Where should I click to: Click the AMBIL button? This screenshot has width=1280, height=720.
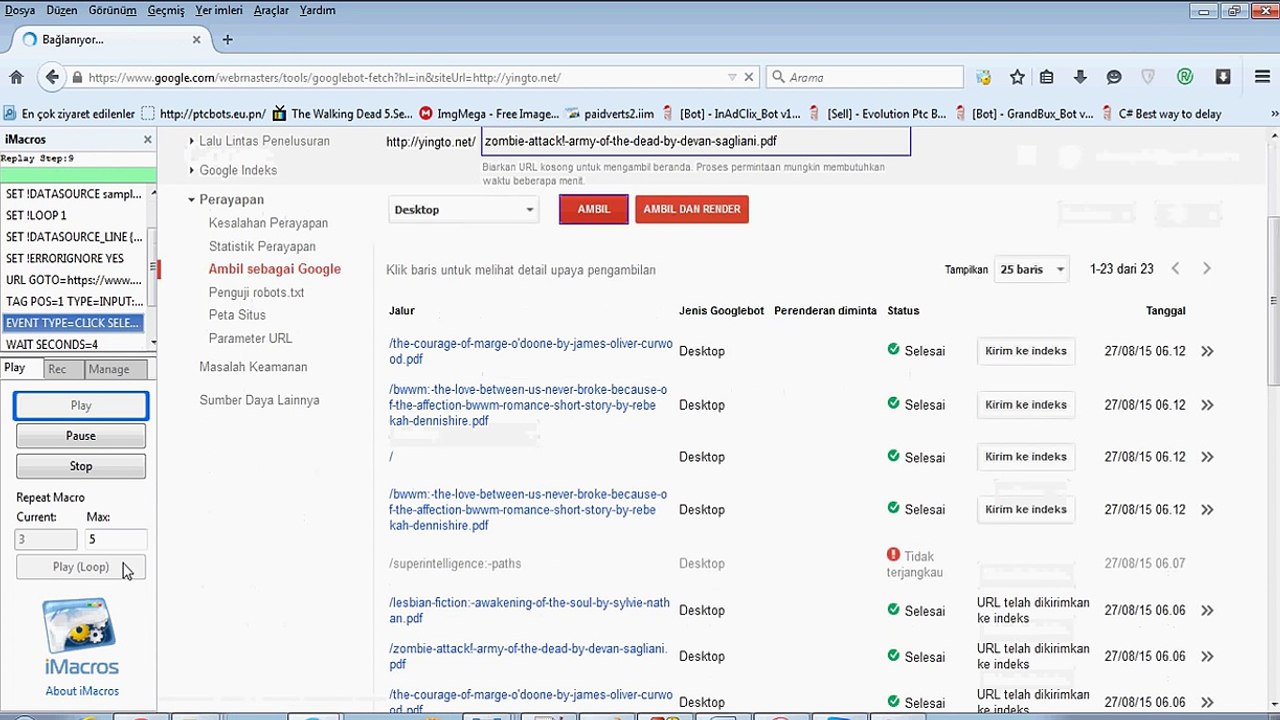(594, 209)
